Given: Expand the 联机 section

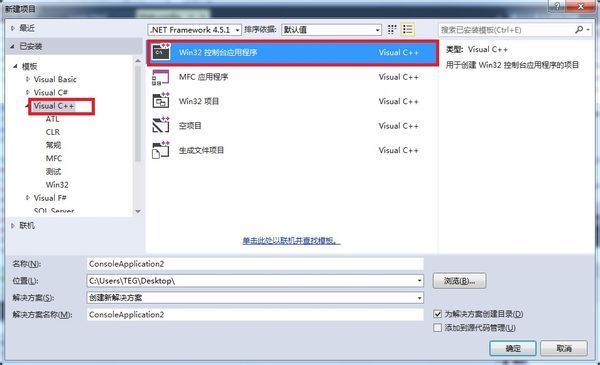Looking at the screenshot, I should pos(13,225).
